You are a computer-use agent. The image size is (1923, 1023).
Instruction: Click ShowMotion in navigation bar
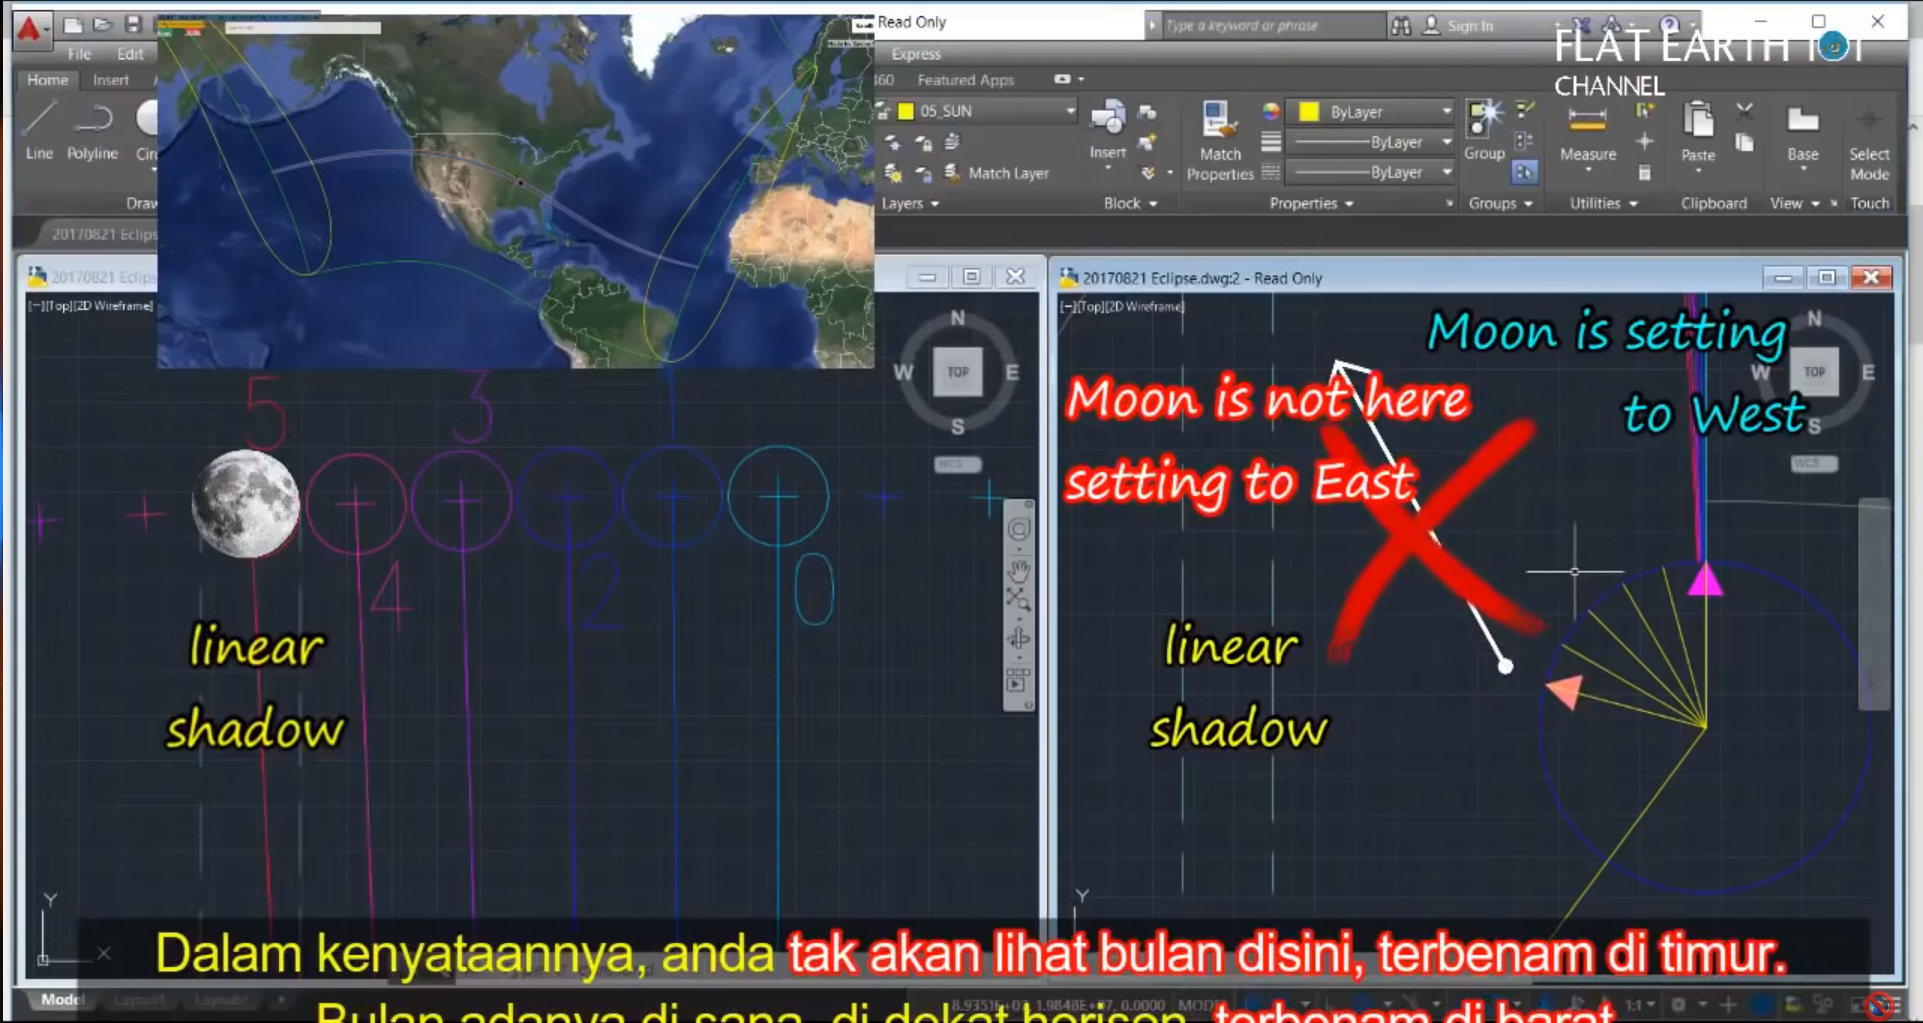(x=1017, y=680)
